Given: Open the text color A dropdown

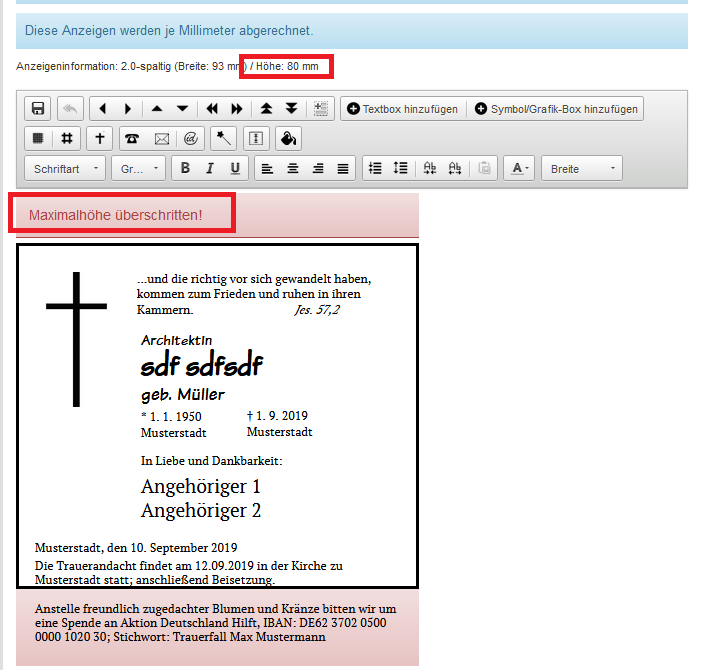Looking at the screenshot, I should coord(519,168).
